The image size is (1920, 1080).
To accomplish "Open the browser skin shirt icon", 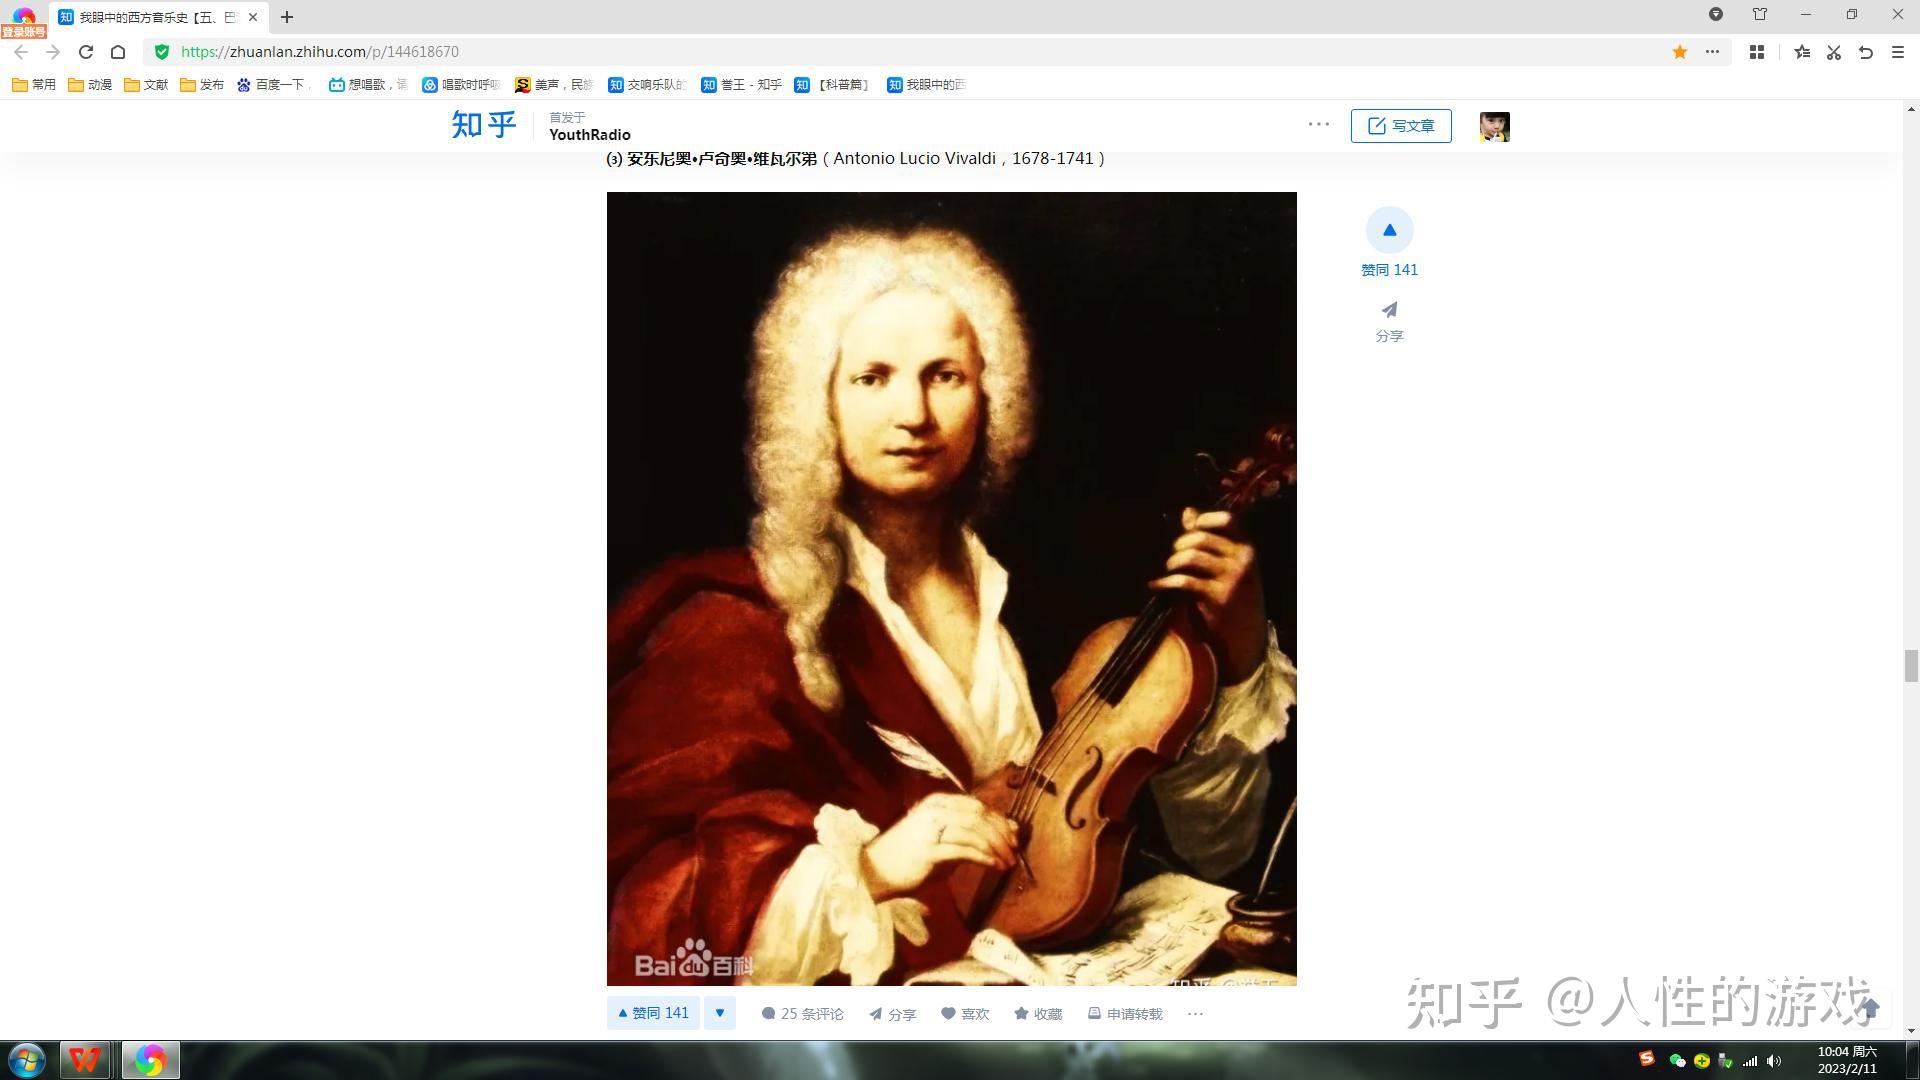I will click(1760, 14).
